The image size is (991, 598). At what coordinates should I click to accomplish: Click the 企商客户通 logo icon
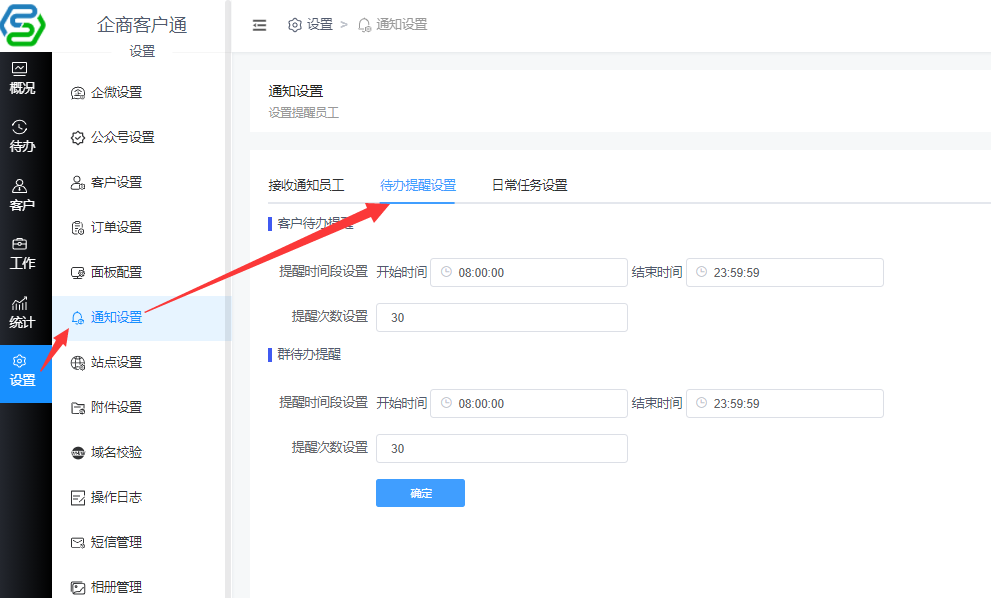click(x=23, y=24)
